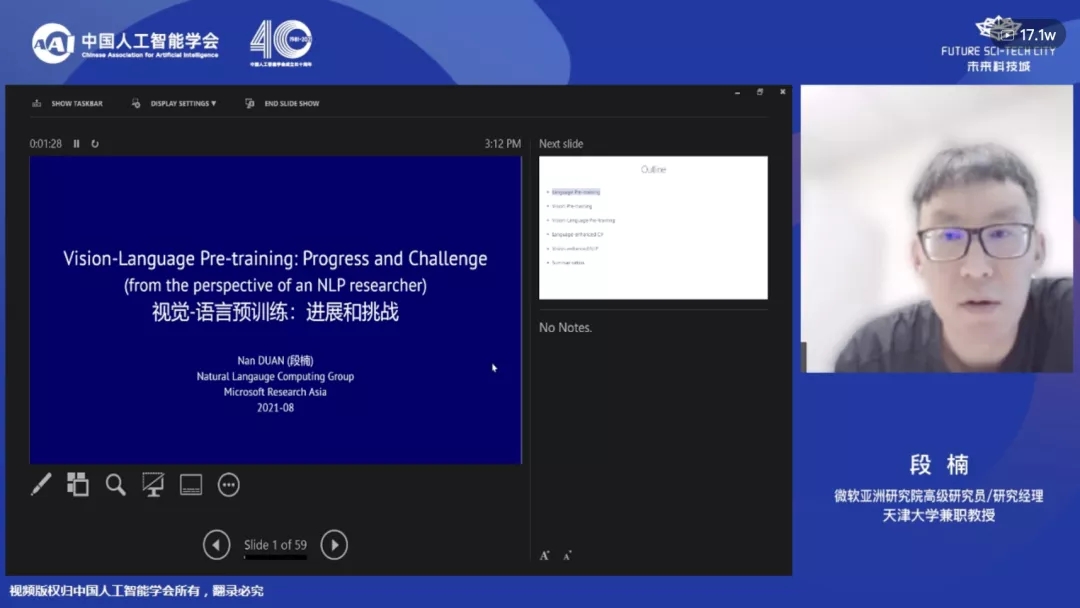
Task: Click the Slide 1 of 59 indicator
Action: point(275,545)
